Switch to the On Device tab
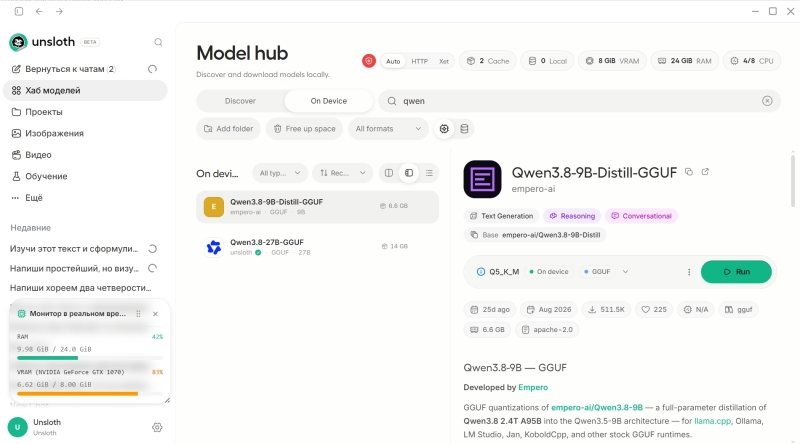Screen dimensions: 800x444 [x=329, y=101]
